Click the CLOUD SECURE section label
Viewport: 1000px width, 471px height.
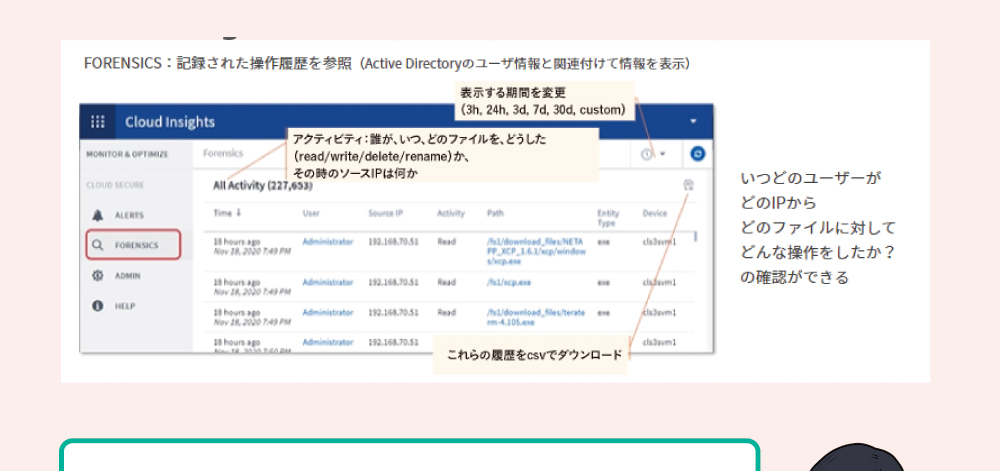point(115,185)
